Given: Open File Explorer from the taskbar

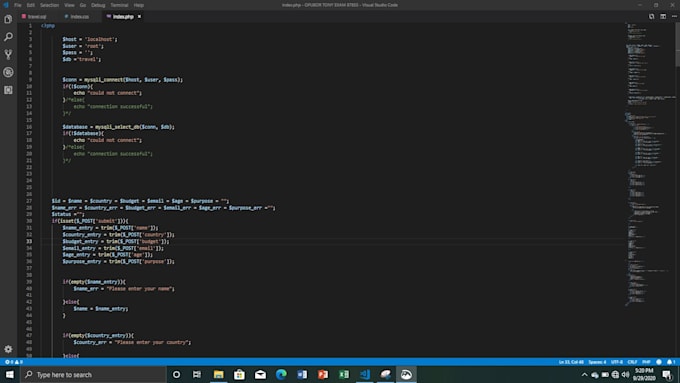Looking at the screenshot, I should [219, 374].
